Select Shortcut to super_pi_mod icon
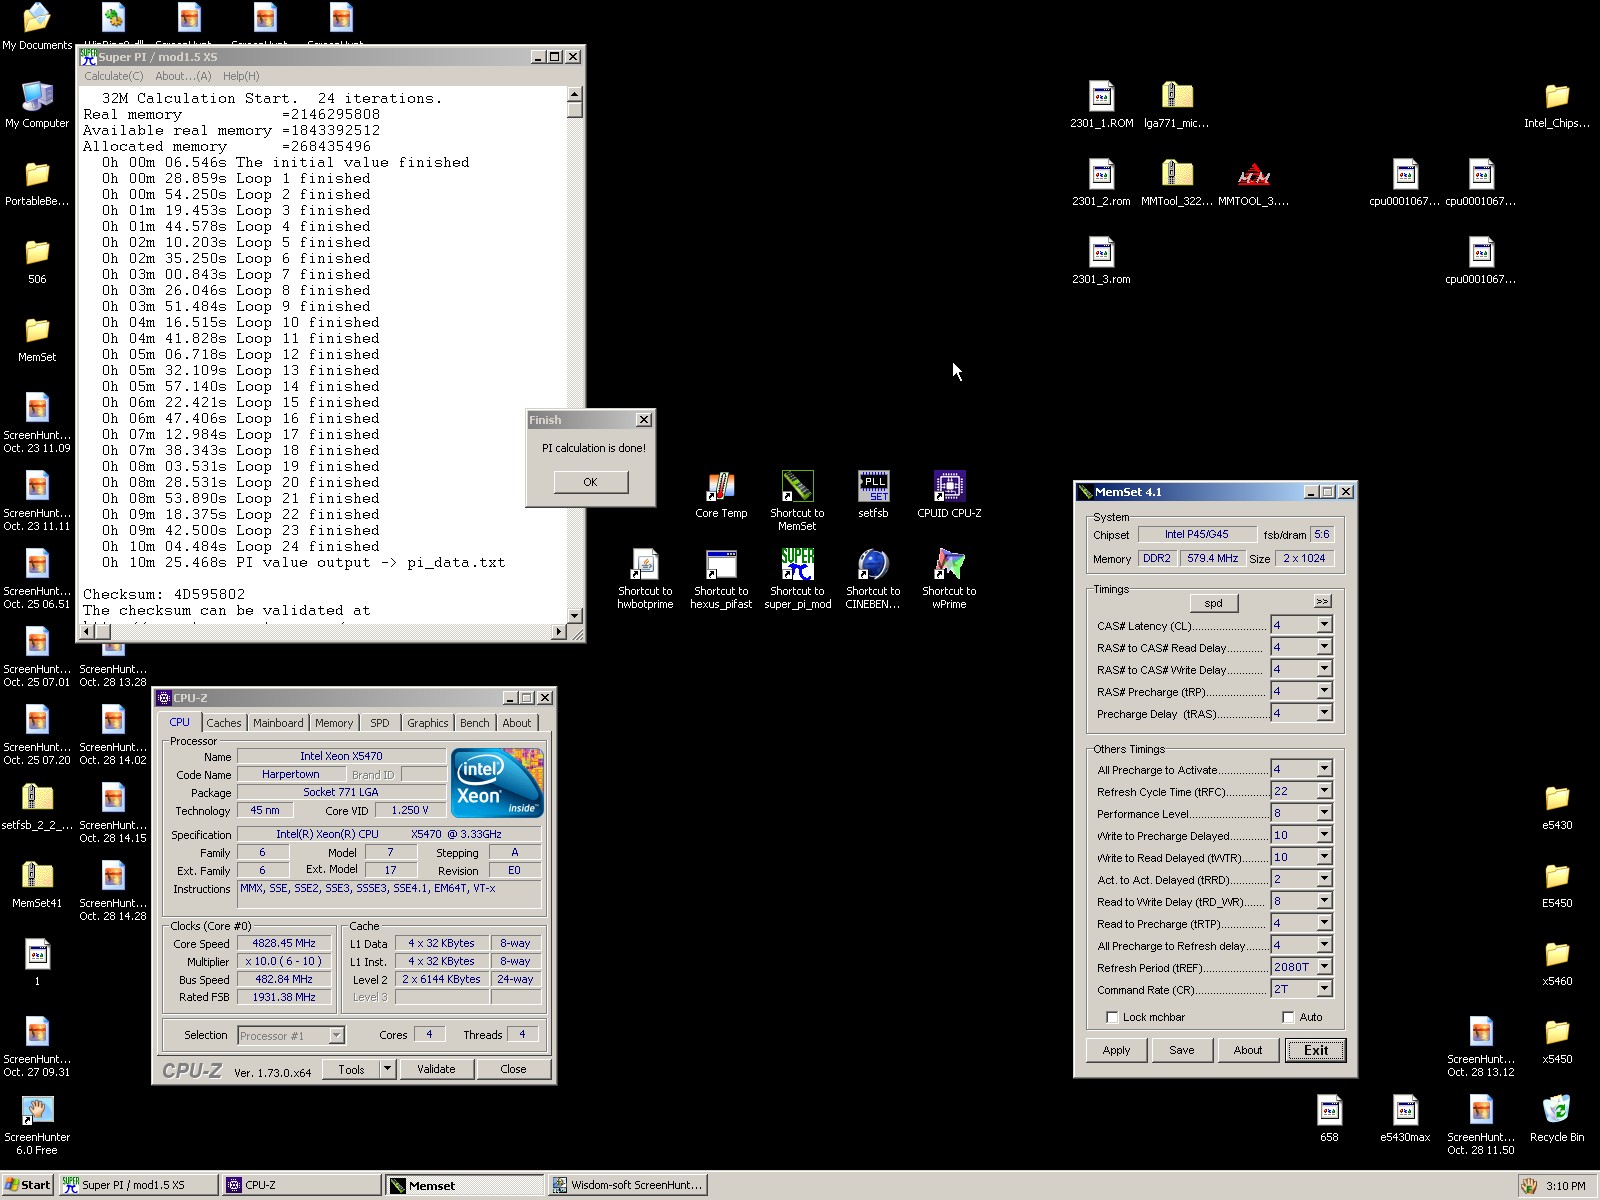Image resolution: width=1600 pixels, height=1200 pixels. pyautogui.click(x=797, y=579)
